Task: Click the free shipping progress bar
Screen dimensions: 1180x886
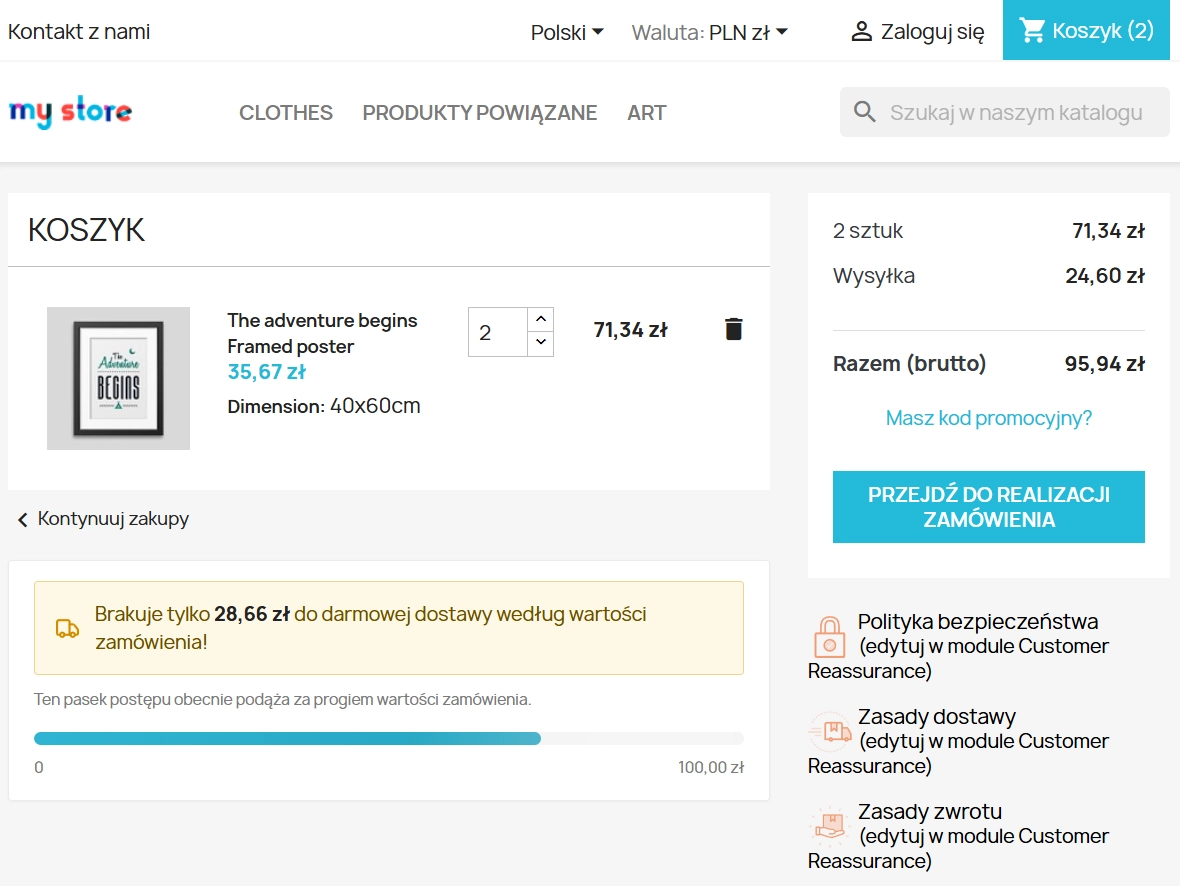Action: (x=388, y=738)
